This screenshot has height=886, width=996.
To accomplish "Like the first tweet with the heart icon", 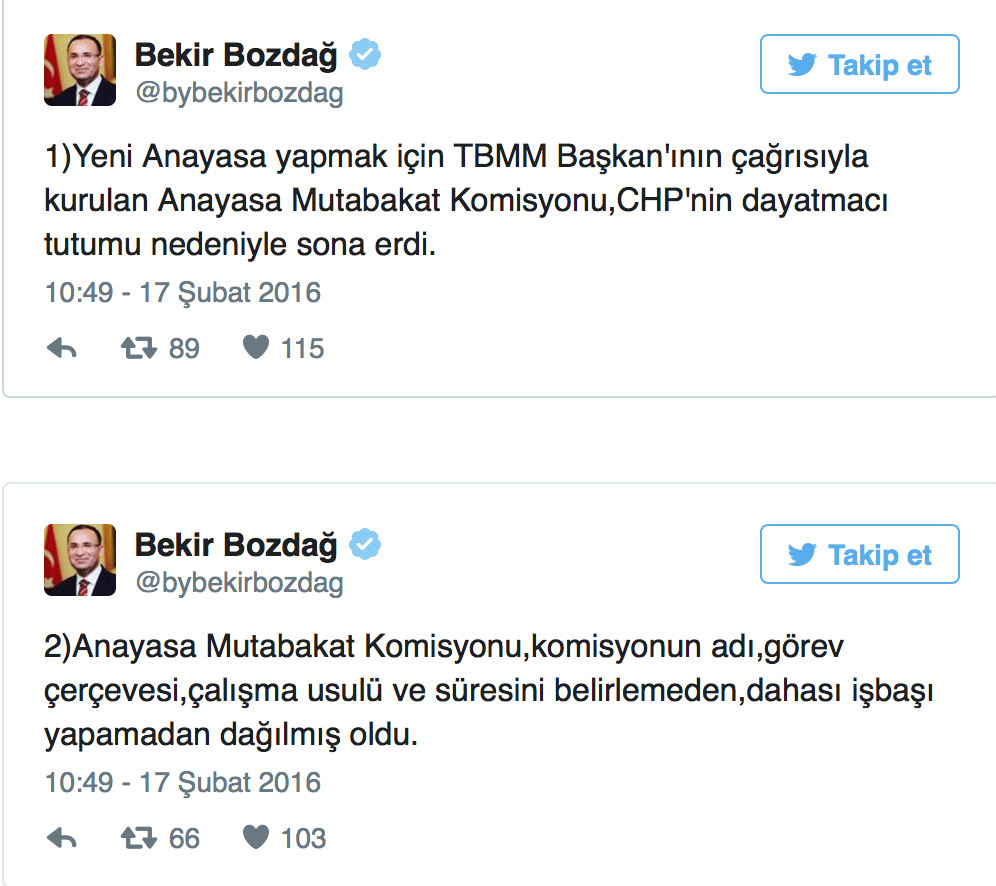I will [x=257, y=346].
